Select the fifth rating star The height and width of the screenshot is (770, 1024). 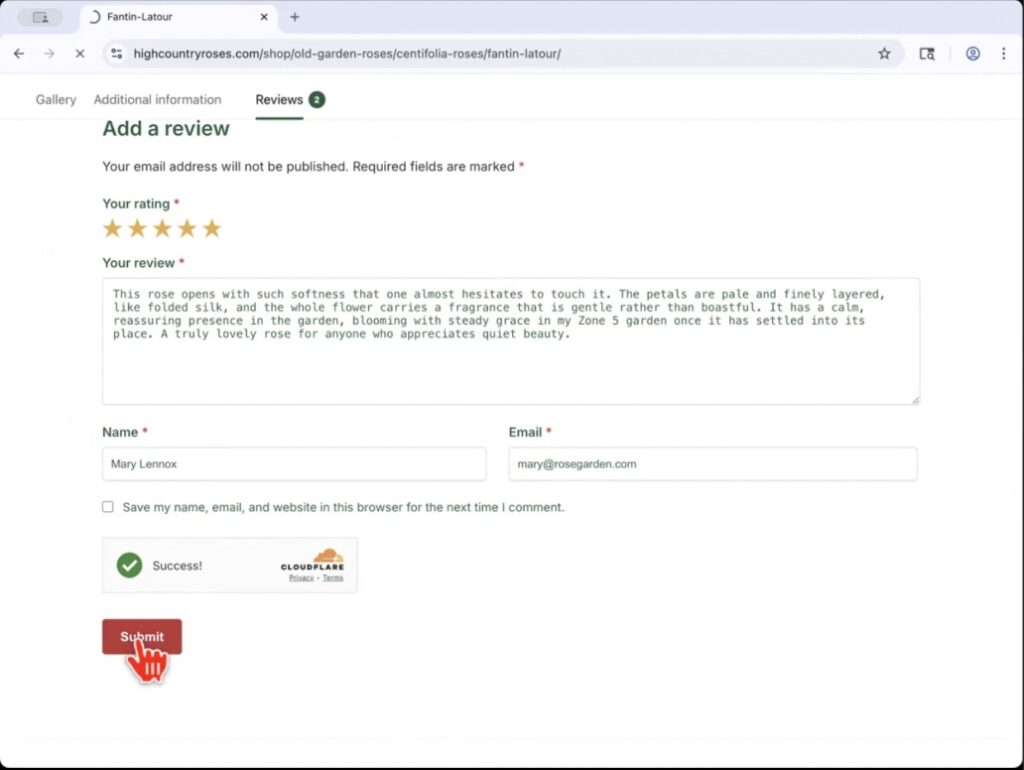click(x=211, y=229)
